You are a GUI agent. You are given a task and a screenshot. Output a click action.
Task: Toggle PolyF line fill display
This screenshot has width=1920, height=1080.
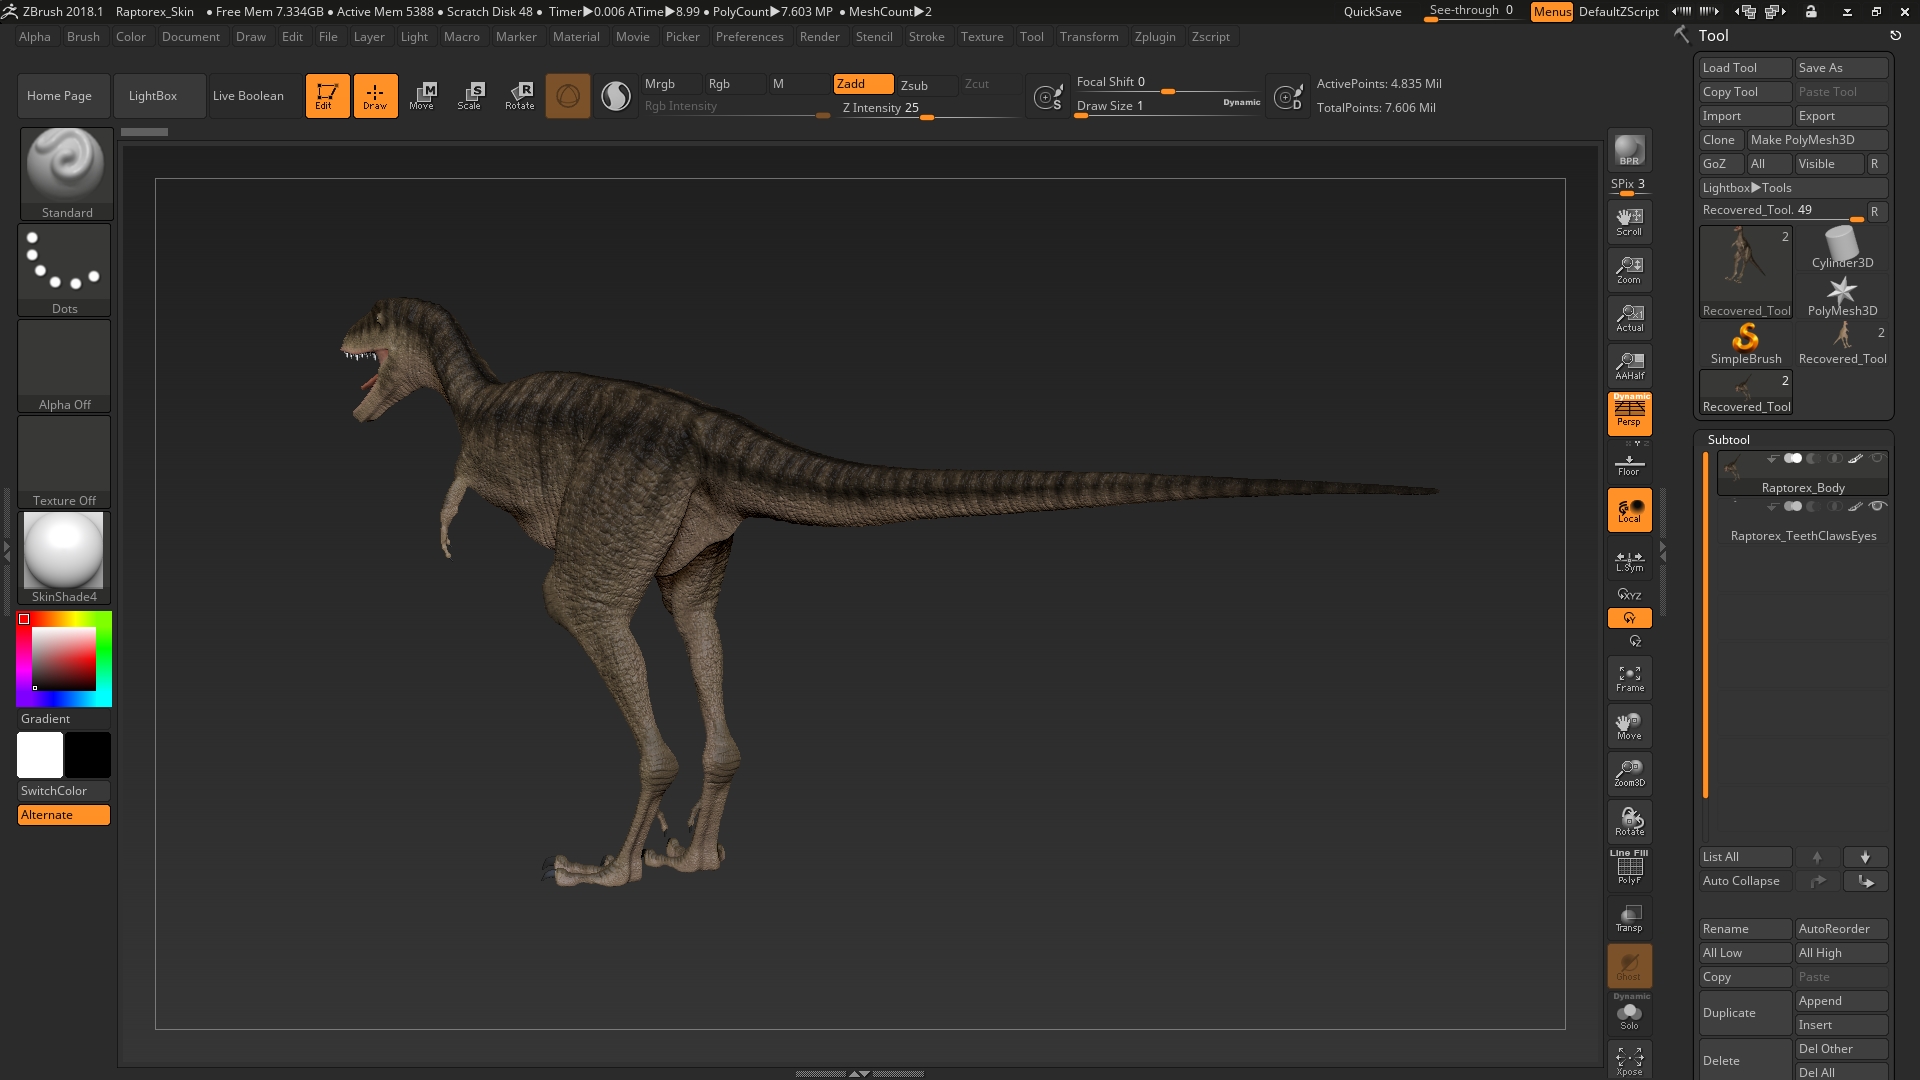pyautogui.click(x=1629, y=868)
